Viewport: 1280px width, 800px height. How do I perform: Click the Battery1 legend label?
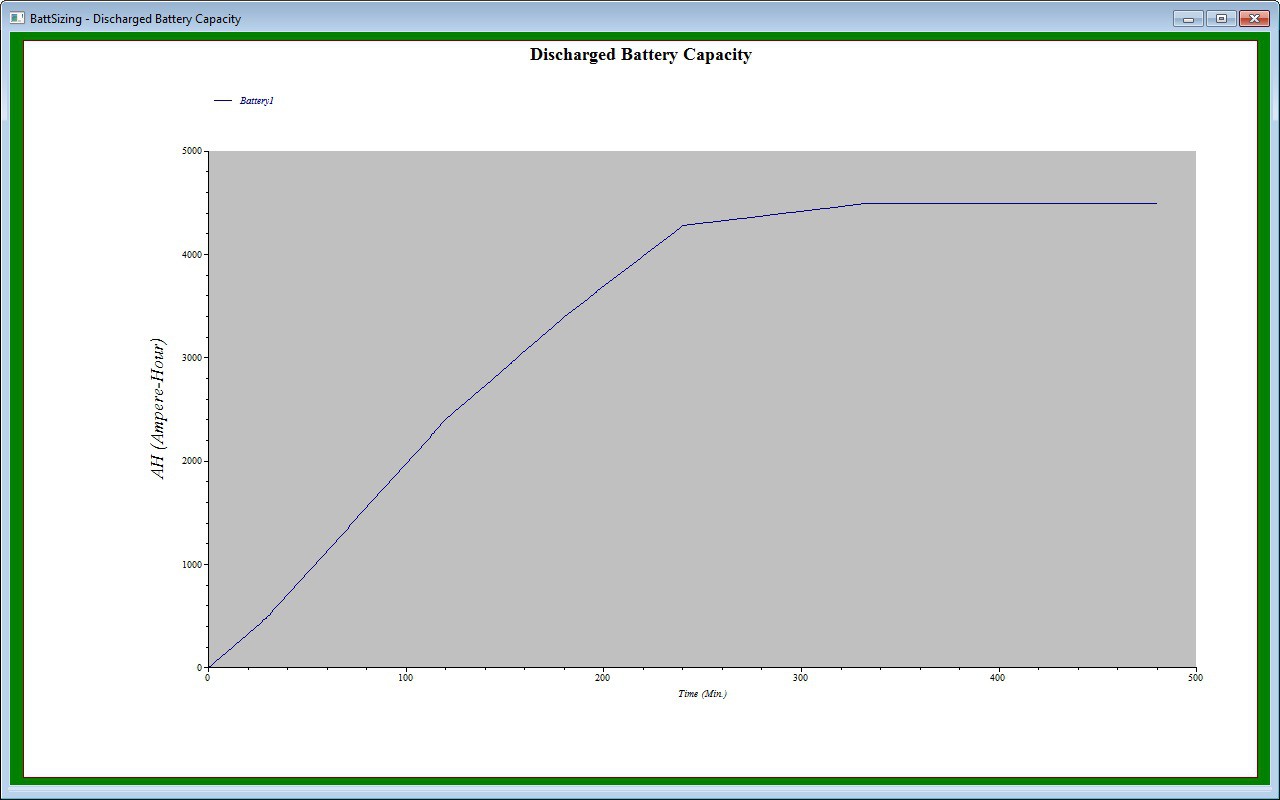(x=257, y=101)
